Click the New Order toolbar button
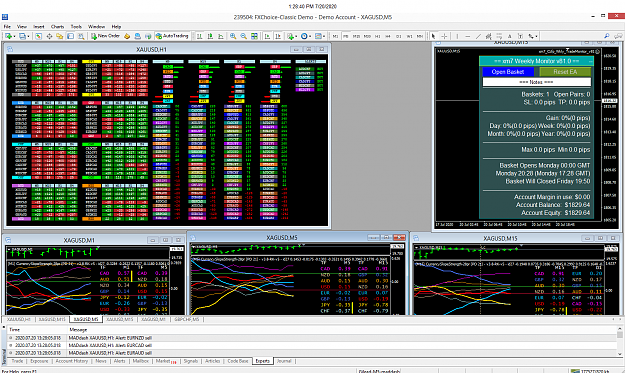Screen dimensions: 625x373 point(105,36)
